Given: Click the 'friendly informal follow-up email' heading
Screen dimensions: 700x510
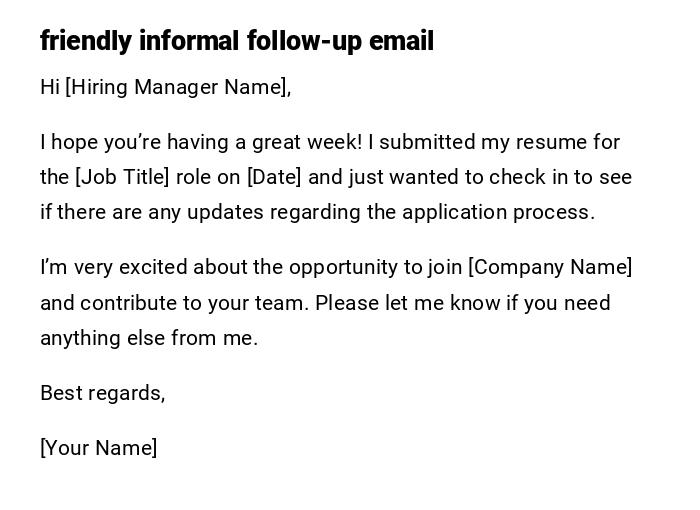Looking at the screenshot, I should coord(237,41).
